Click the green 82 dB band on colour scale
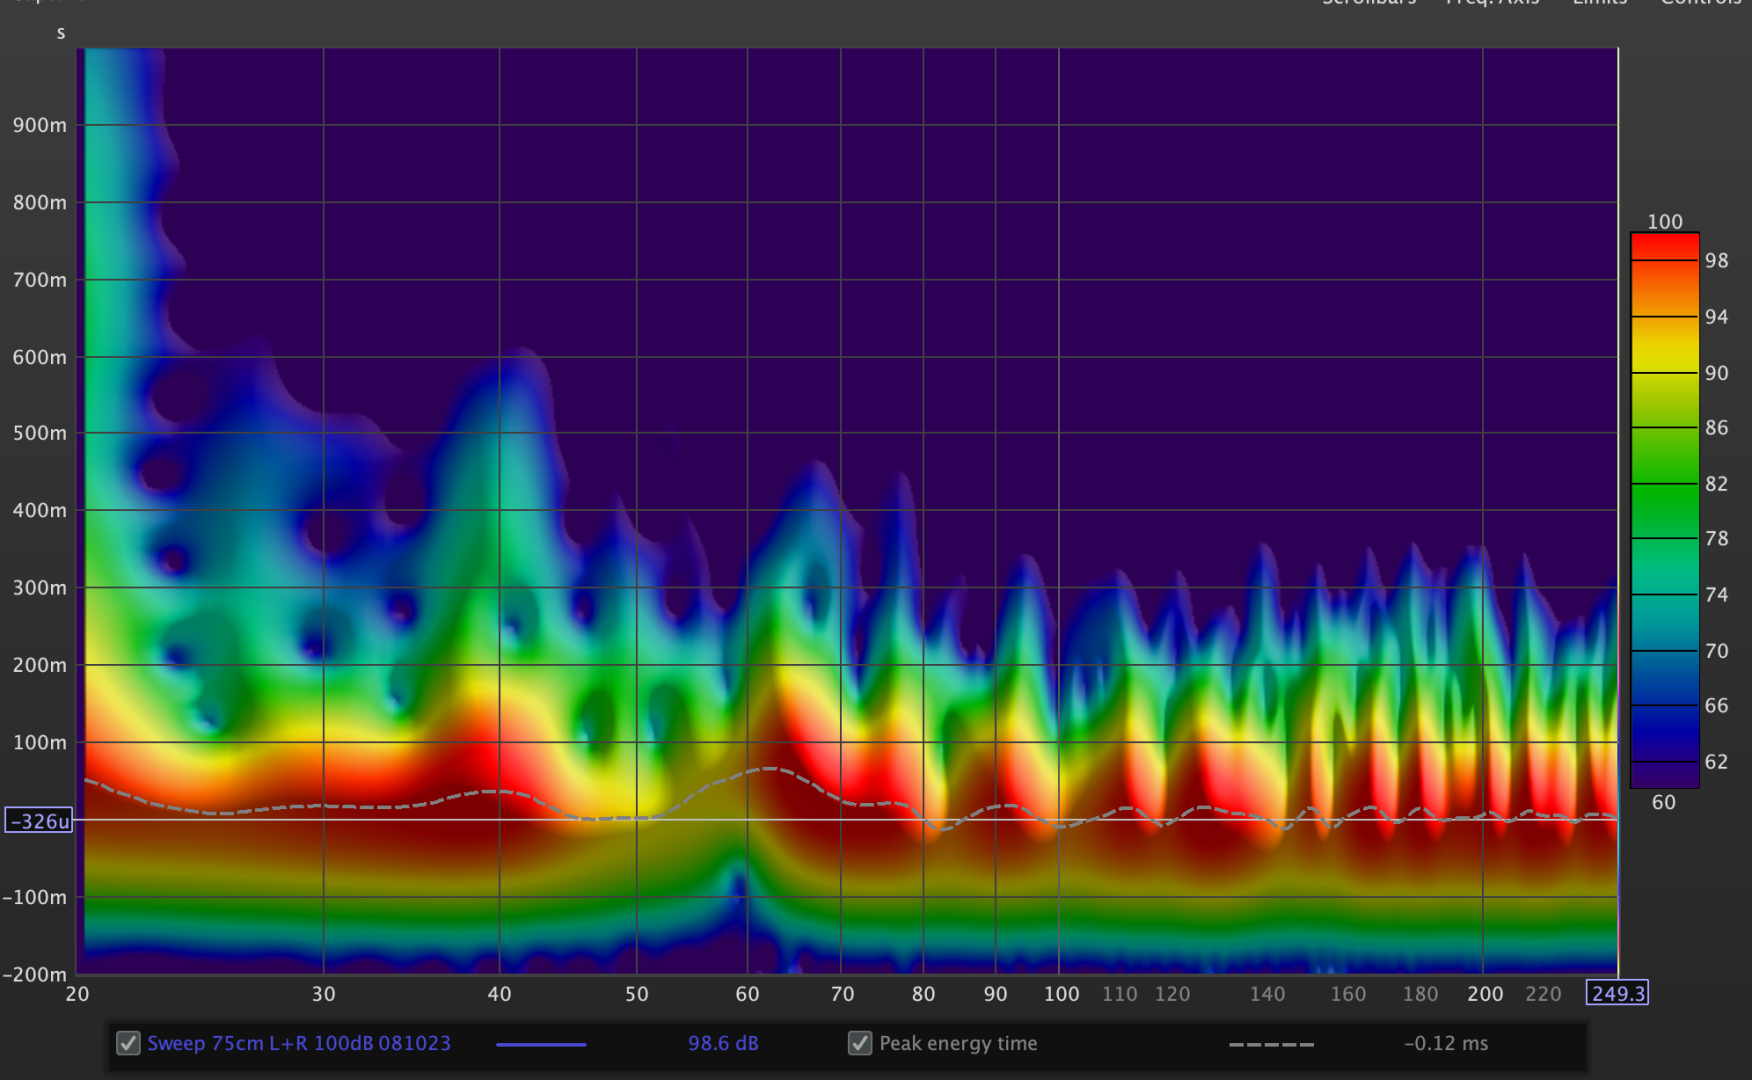The image size is (1752, 1080). (x=1664, y=484)
